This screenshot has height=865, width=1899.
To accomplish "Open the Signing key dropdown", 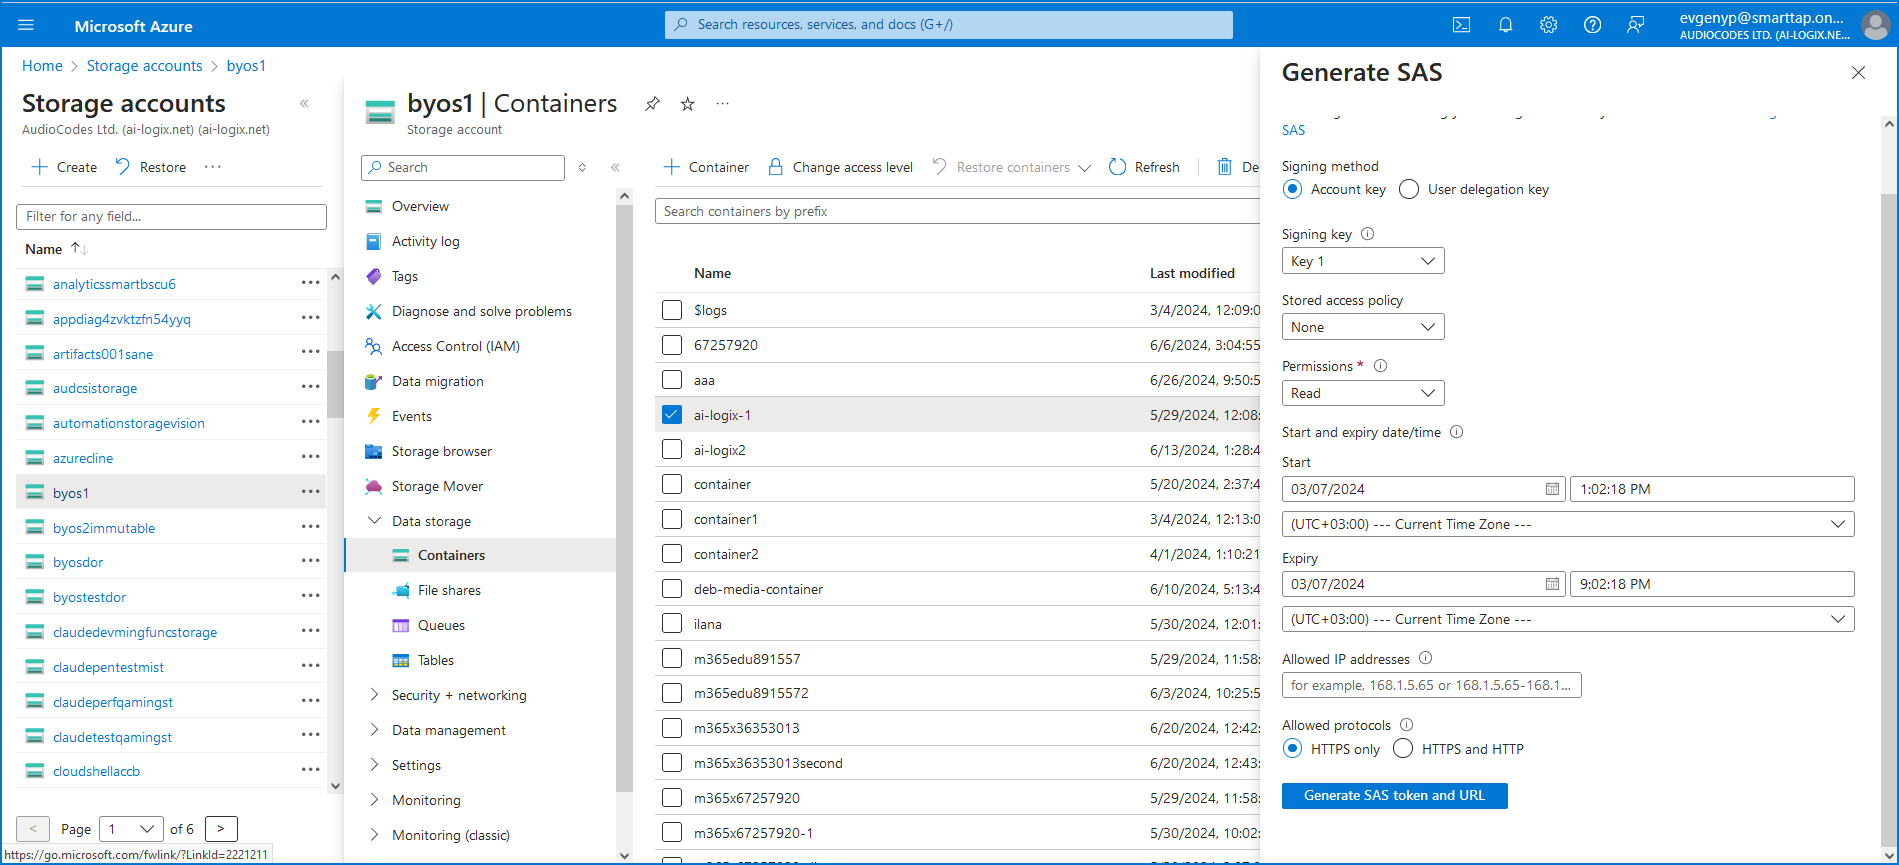I will 1363,261.
